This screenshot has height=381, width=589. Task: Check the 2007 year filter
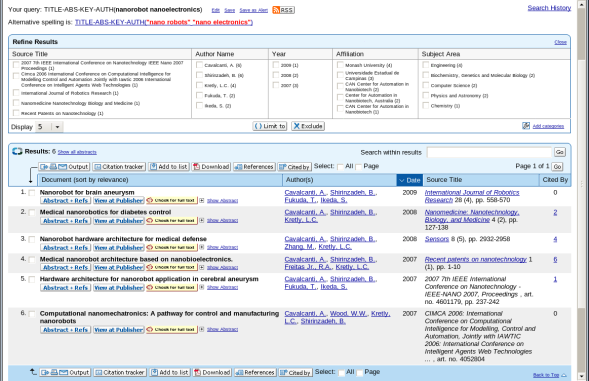[x=276, y=85]
